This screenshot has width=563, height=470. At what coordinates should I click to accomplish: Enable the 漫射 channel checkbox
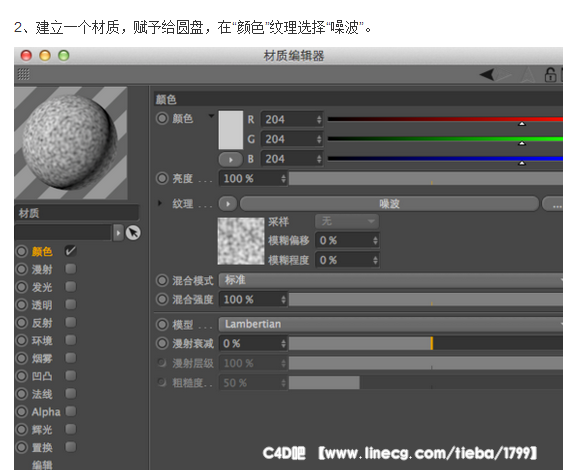coord(70,269)
